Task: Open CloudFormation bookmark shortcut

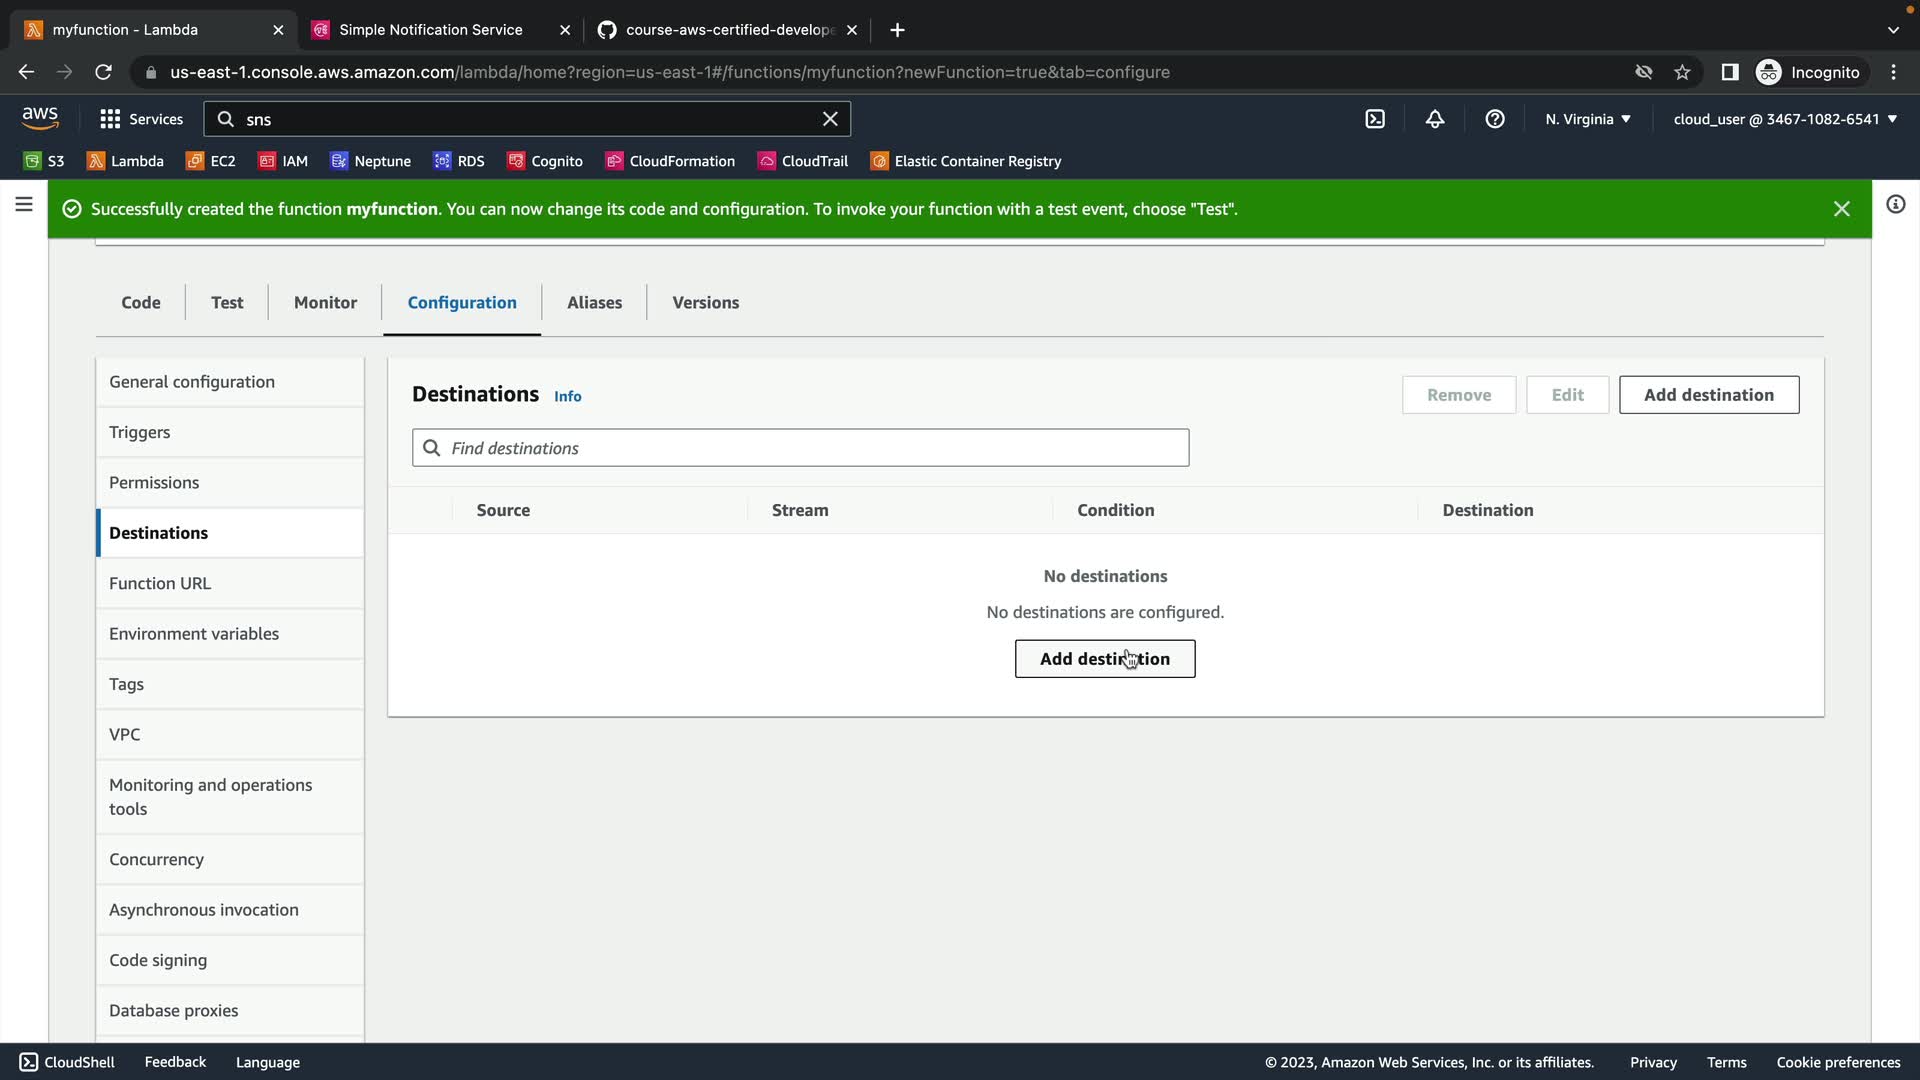Action: tap(670, 161)
